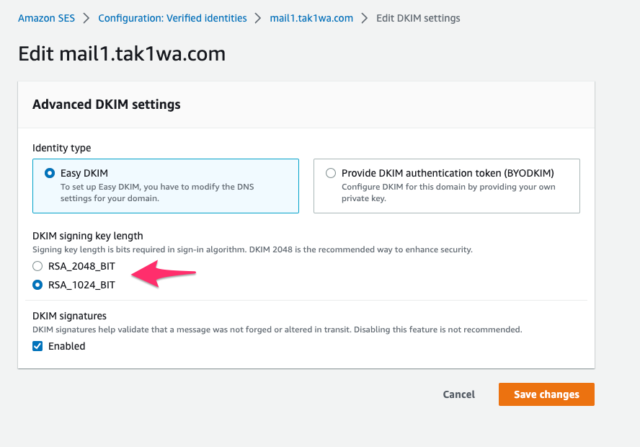Select Provide DKIM authentication token (BYODKIM) radio
Image resolution: width=640 pixels, height=447 pixels.
click(x=331, y=173)
